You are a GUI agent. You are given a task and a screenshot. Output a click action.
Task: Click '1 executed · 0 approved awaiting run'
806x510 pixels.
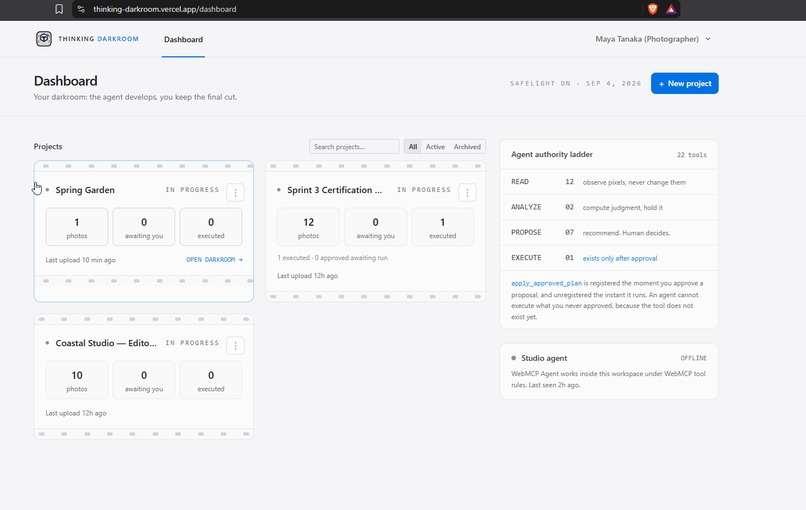coord(333,258)
